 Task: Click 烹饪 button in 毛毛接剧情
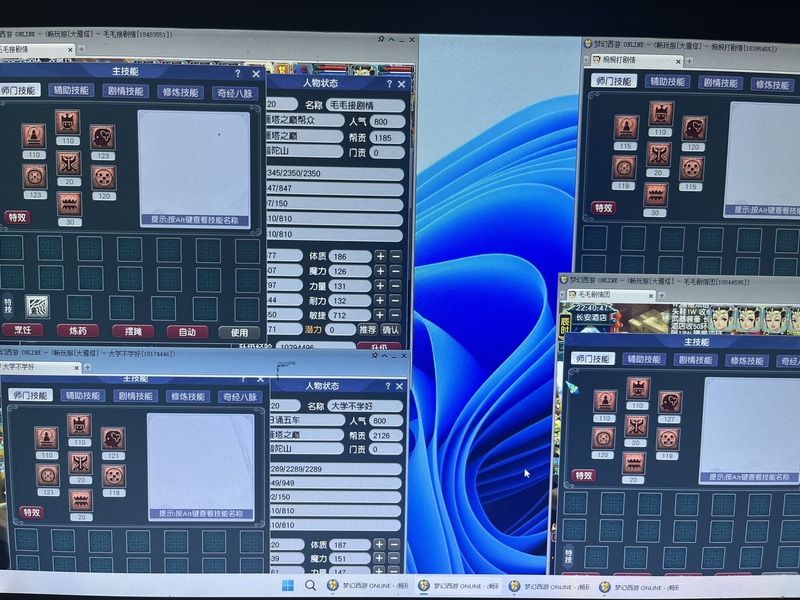pos(22,330)
